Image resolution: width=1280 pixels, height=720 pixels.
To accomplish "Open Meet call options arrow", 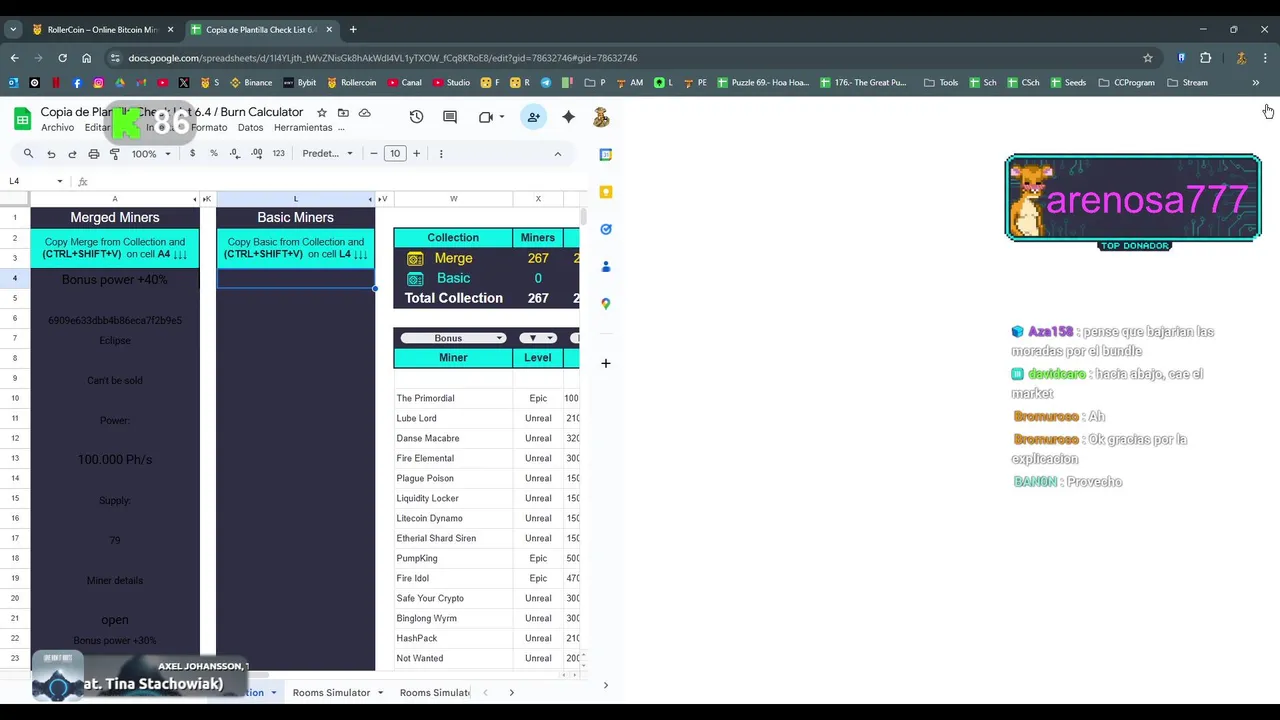I will (x=502, y=117).
